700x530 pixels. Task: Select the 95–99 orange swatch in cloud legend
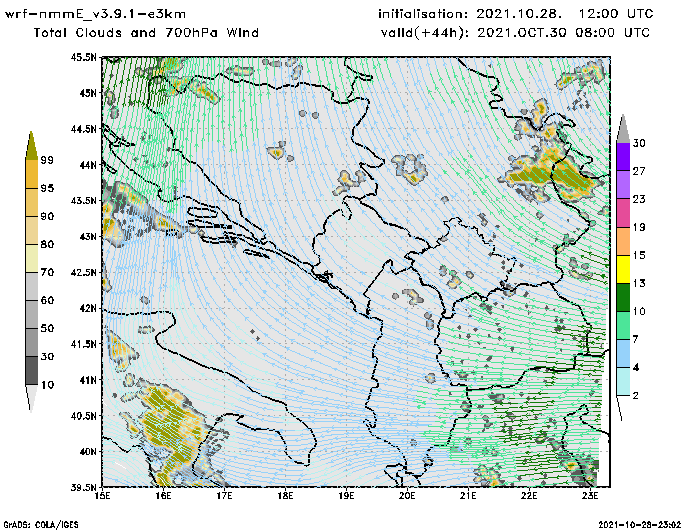coord(31,174)
